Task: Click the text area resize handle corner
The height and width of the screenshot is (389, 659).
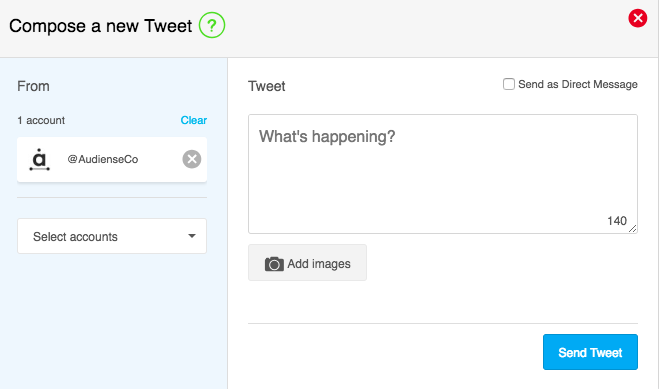Action: 633,228
